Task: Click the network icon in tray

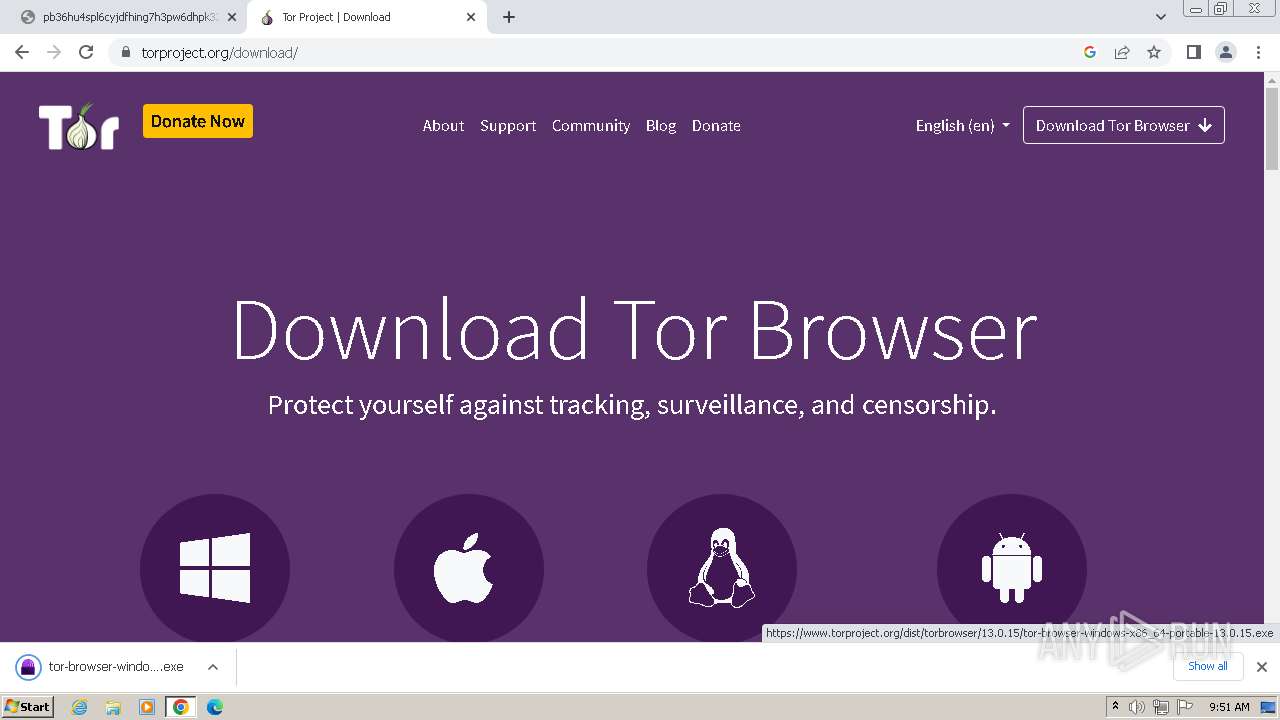Action: coord(1160,707)
